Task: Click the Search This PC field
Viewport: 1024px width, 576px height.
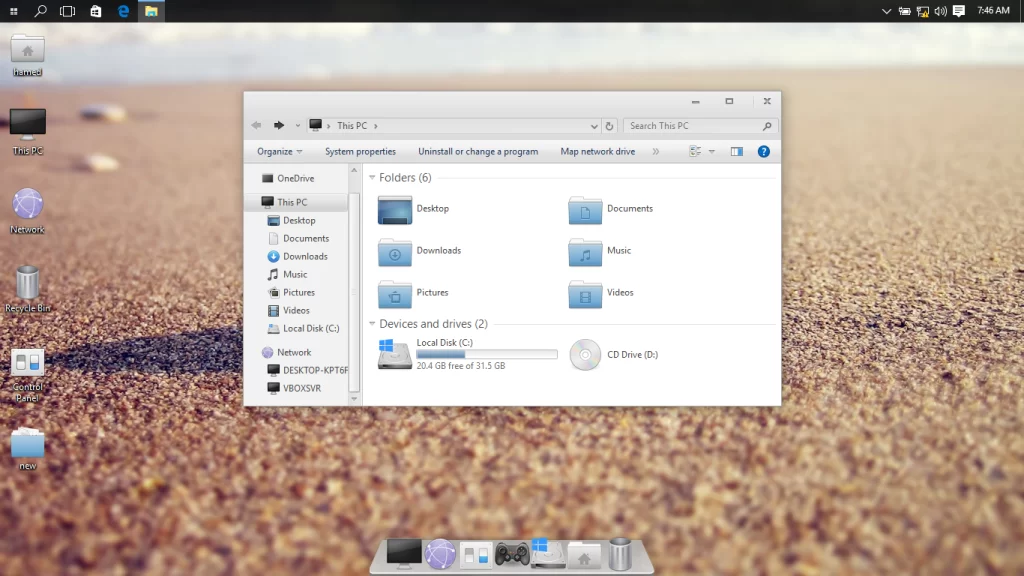Action: tap(693, 126)
